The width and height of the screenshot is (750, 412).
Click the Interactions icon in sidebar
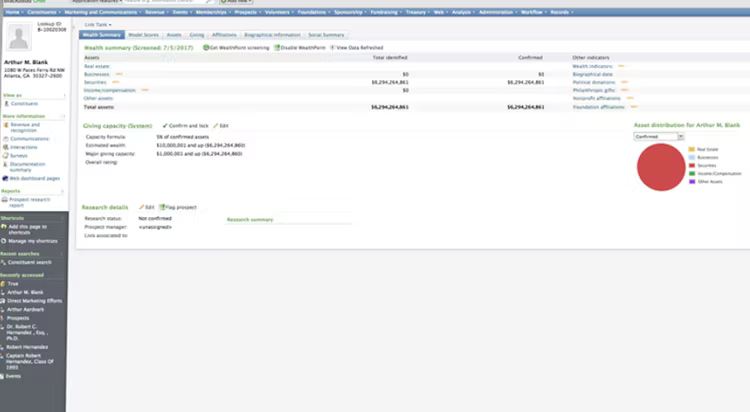click(6, 147)
